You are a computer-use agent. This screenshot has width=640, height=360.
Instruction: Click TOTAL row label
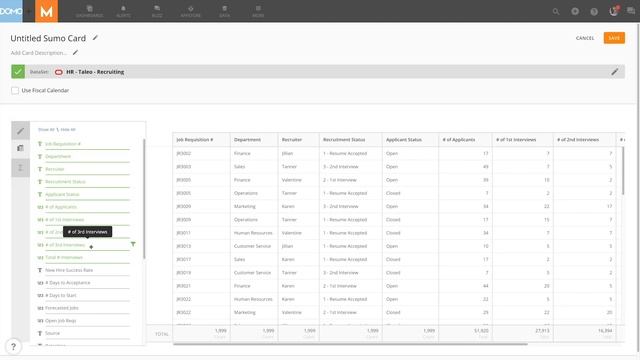(x=162, y=334)
